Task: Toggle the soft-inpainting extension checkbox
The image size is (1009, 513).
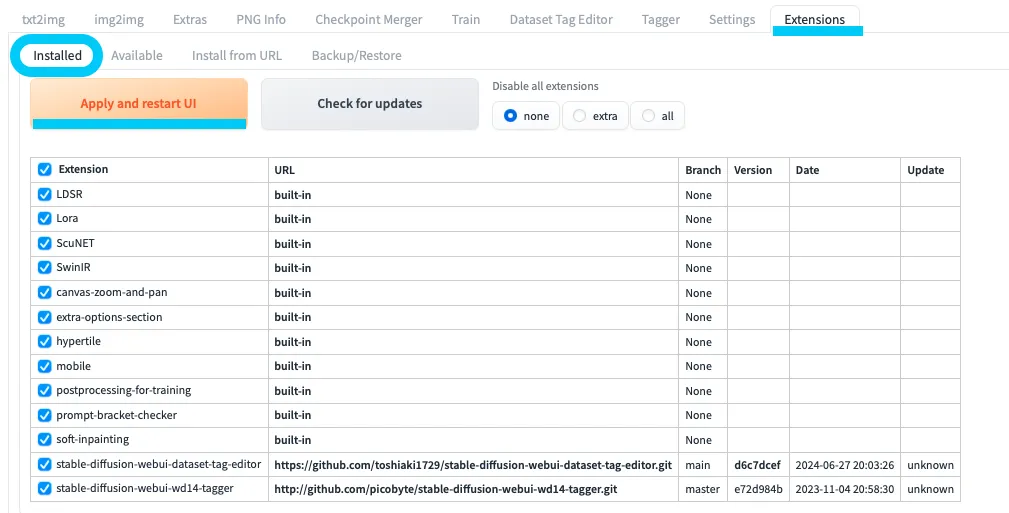Action: coord(44,440)
